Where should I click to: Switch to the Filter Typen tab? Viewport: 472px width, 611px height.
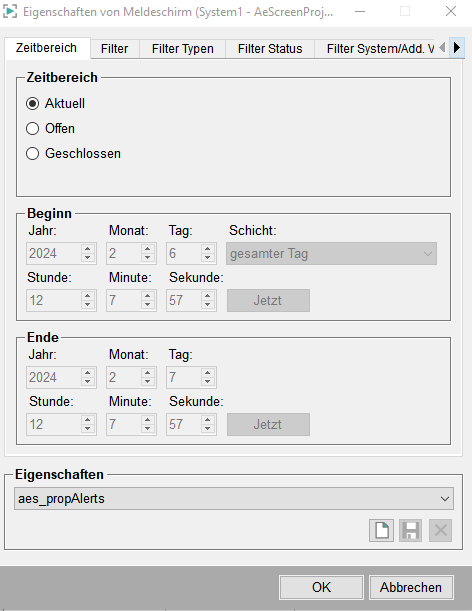[182, 49]
